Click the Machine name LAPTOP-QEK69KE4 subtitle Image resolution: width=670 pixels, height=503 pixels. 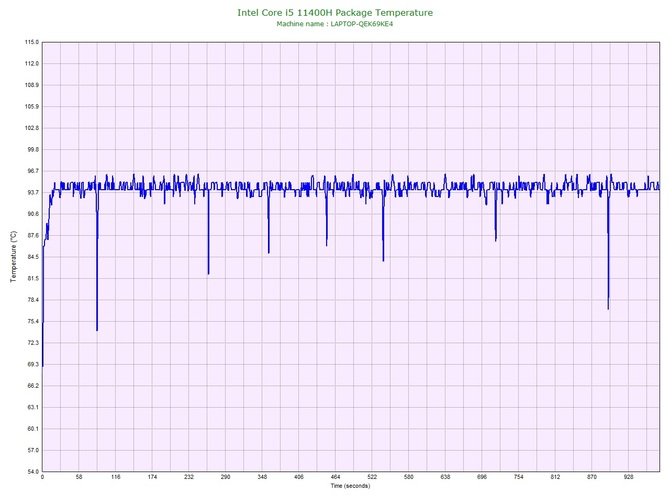pos(335,24)
